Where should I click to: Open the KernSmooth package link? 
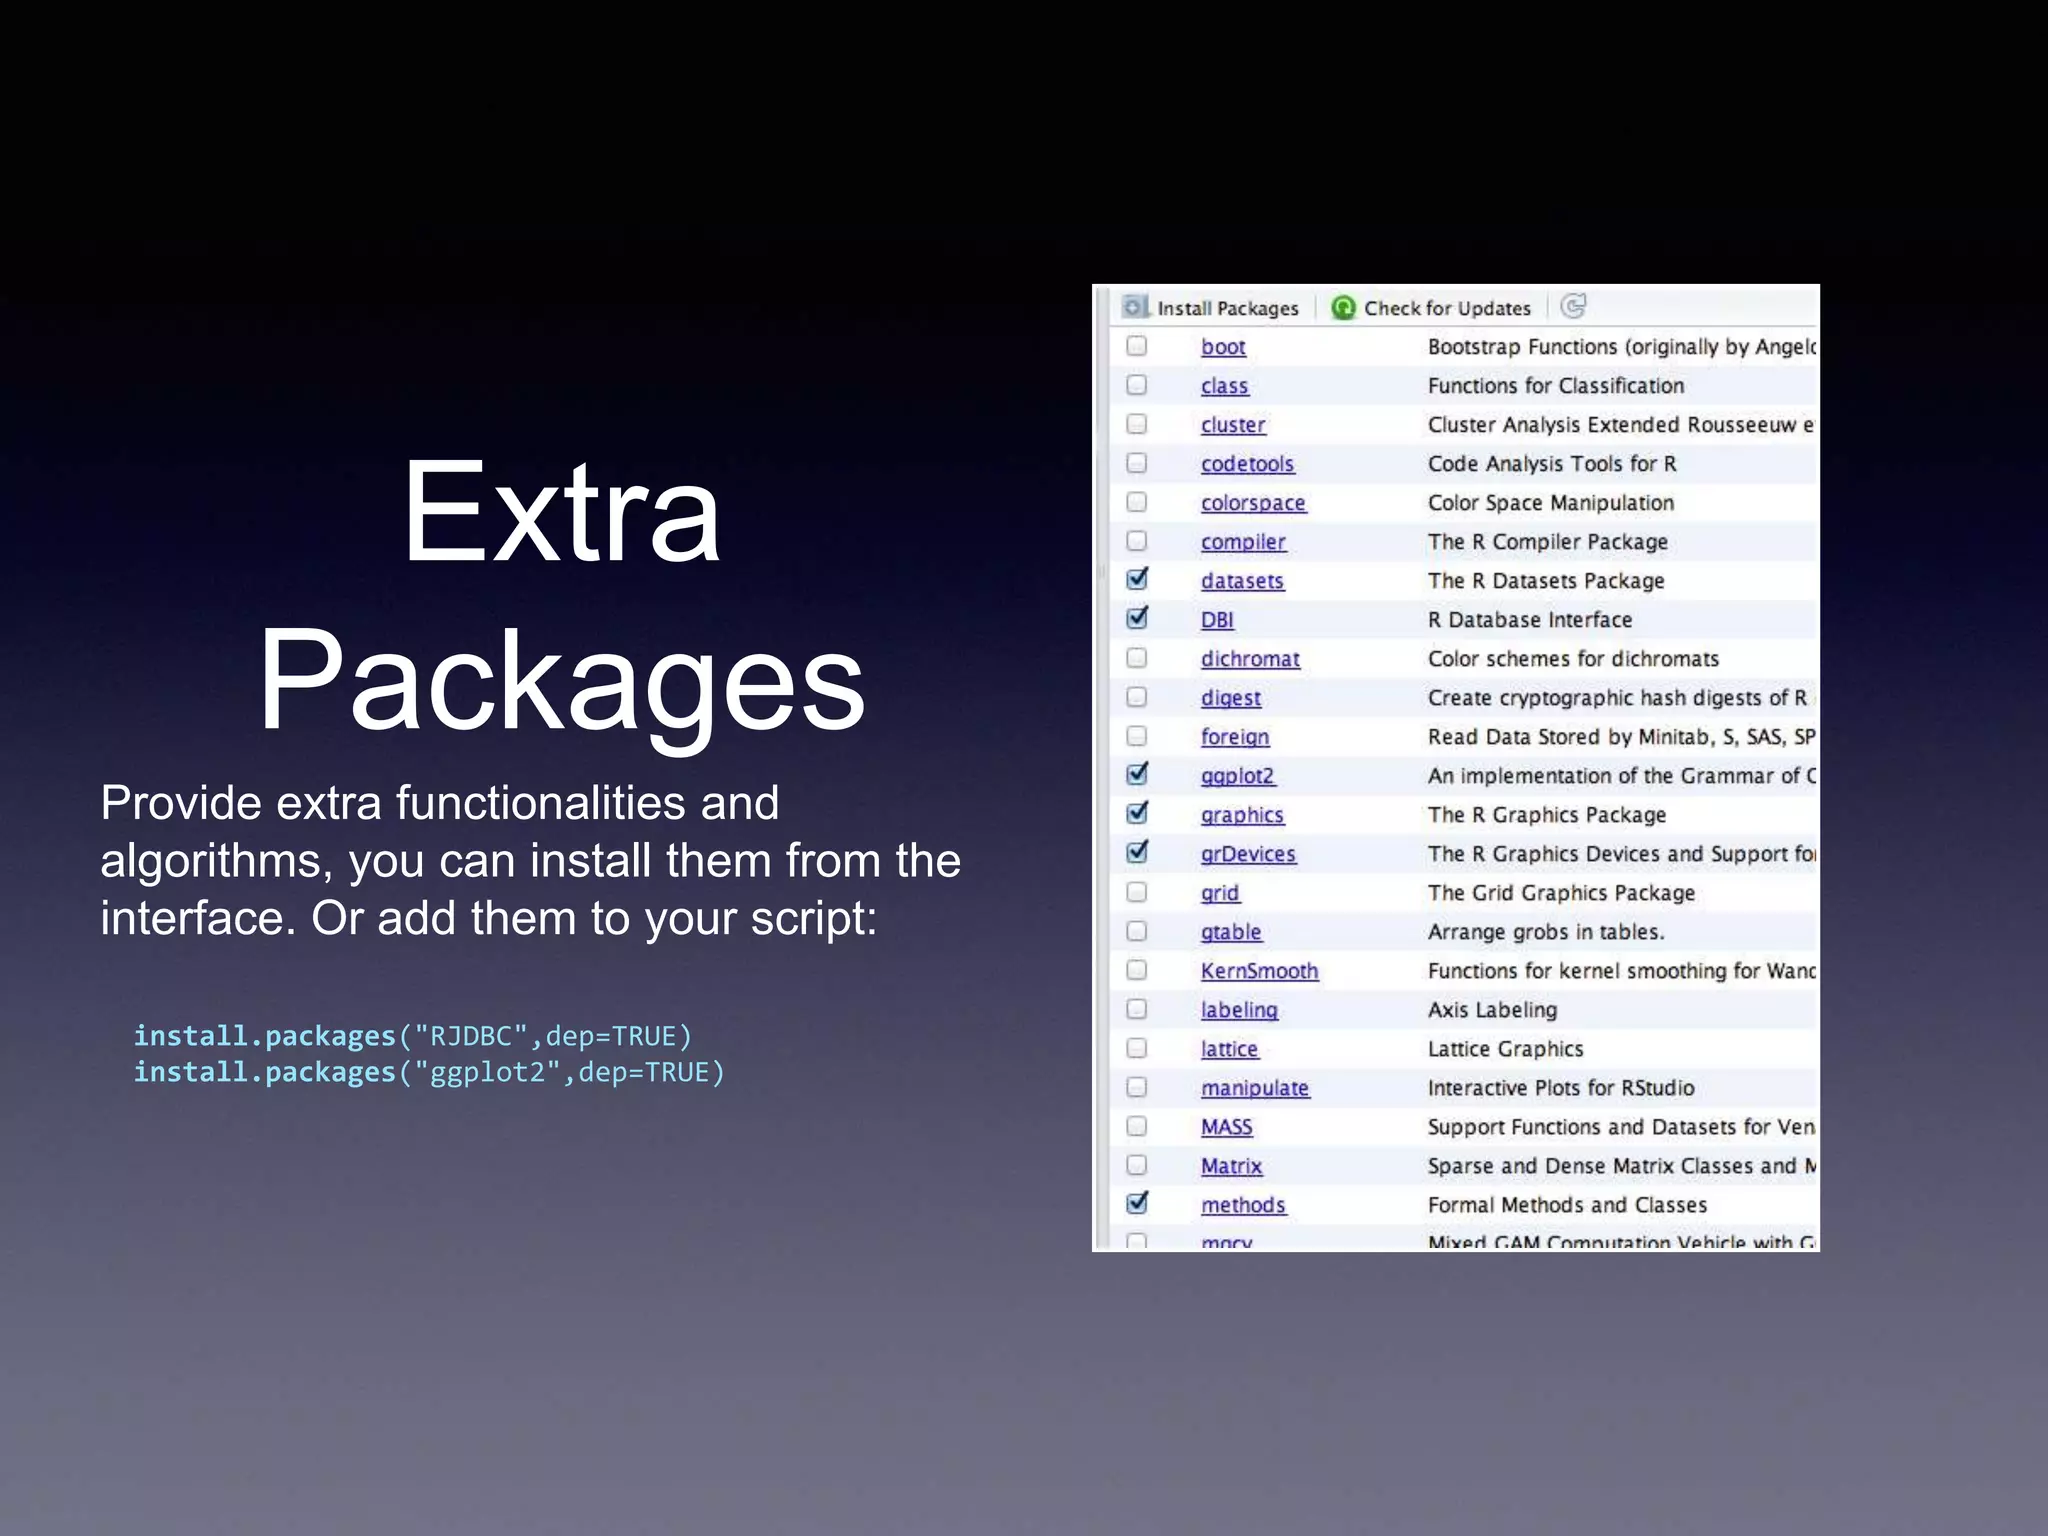pos(1259,971)
